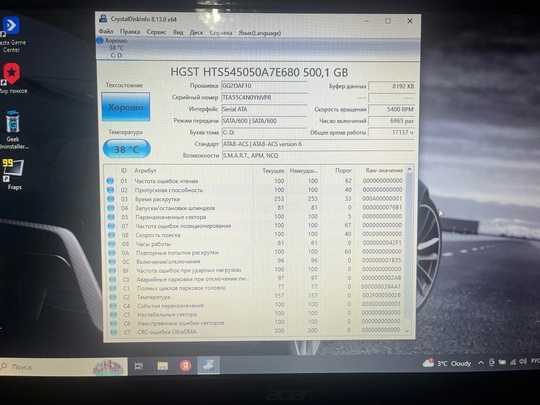
Task: Open the Мир танков desktop shortcut
Action: click(12, 79)
